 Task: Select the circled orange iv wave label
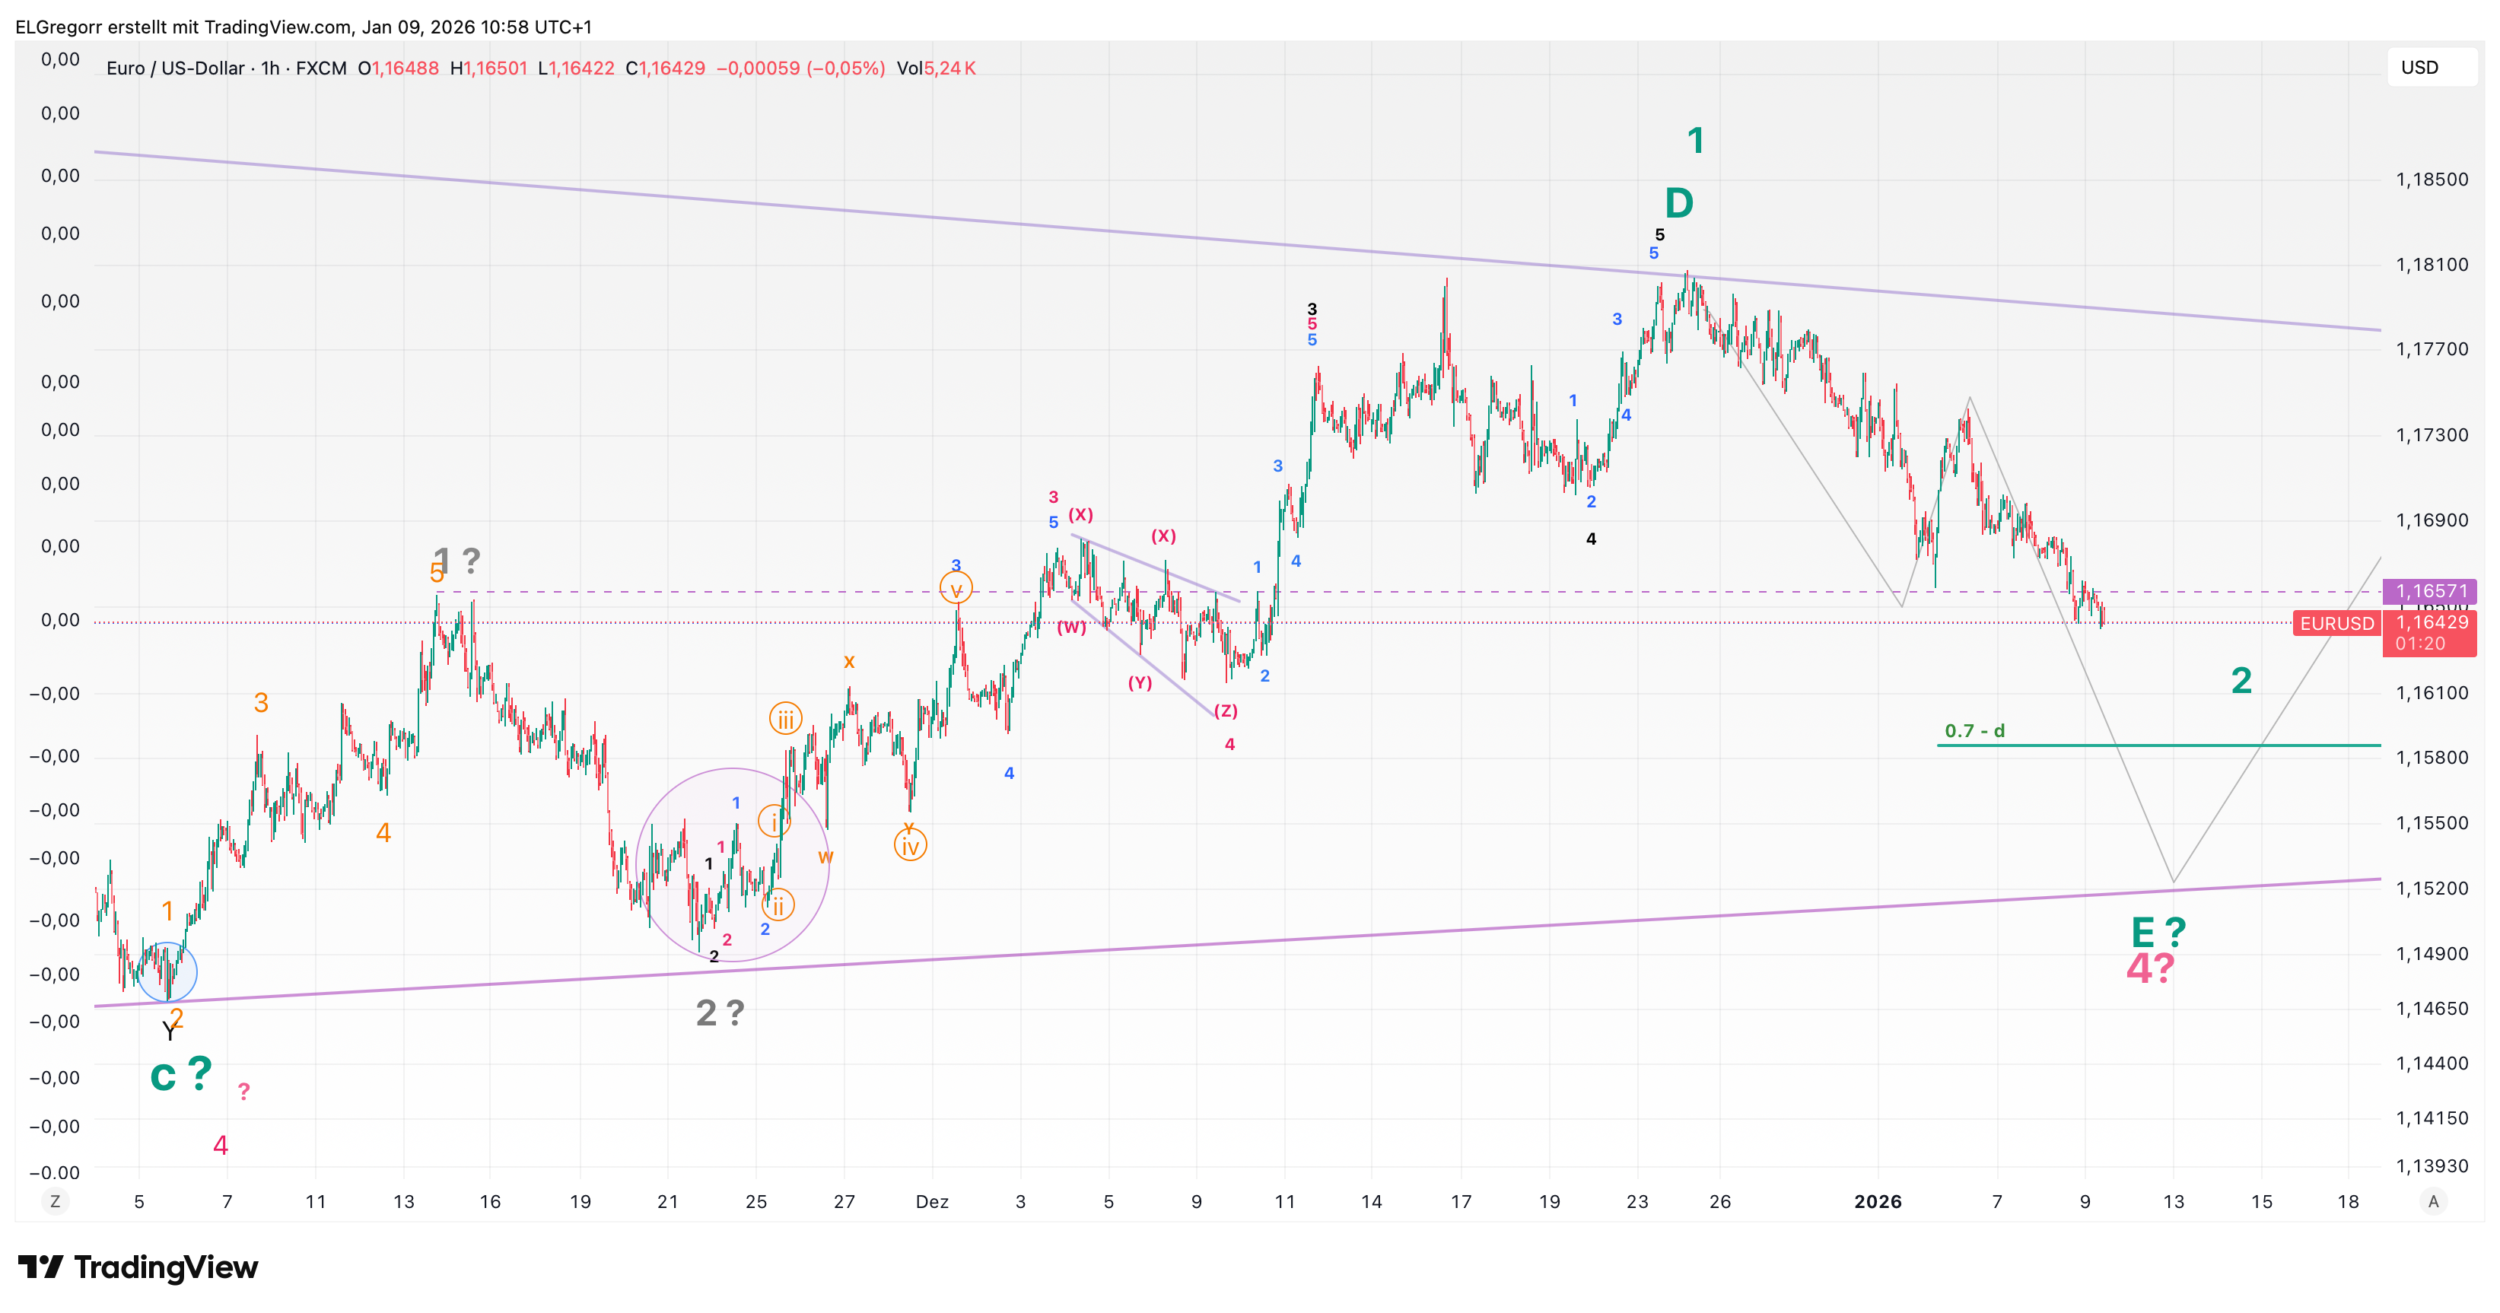pyautogui.click(x=910, y=846)
